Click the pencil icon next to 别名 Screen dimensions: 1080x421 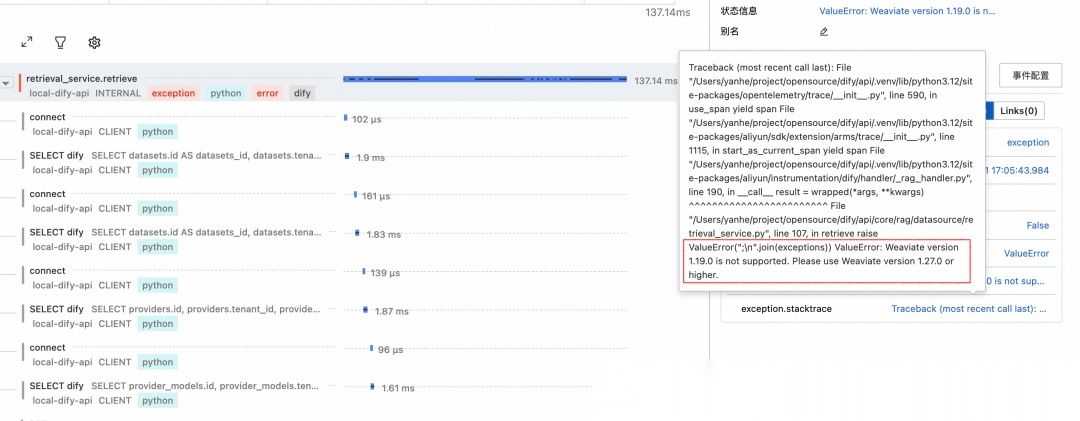(824, 32)
